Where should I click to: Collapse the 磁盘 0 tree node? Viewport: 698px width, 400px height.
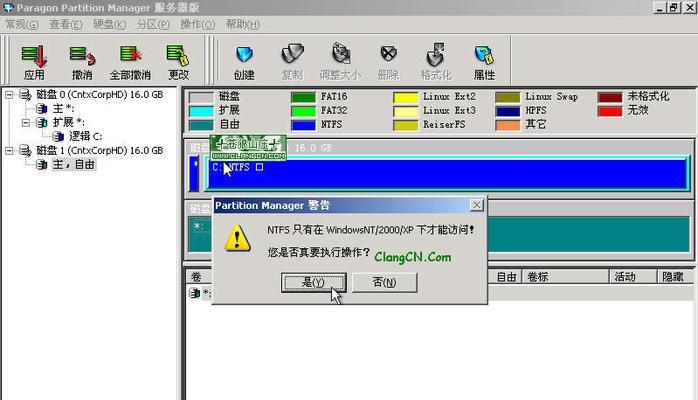[9, 94]
